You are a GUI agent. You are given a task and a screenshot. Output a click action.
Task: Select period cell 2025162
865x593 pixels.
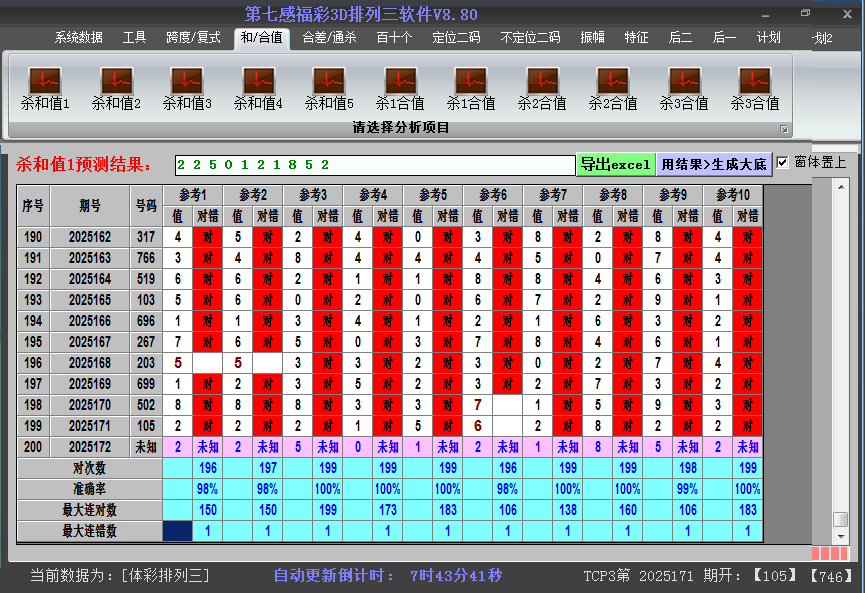coord(90,237)
